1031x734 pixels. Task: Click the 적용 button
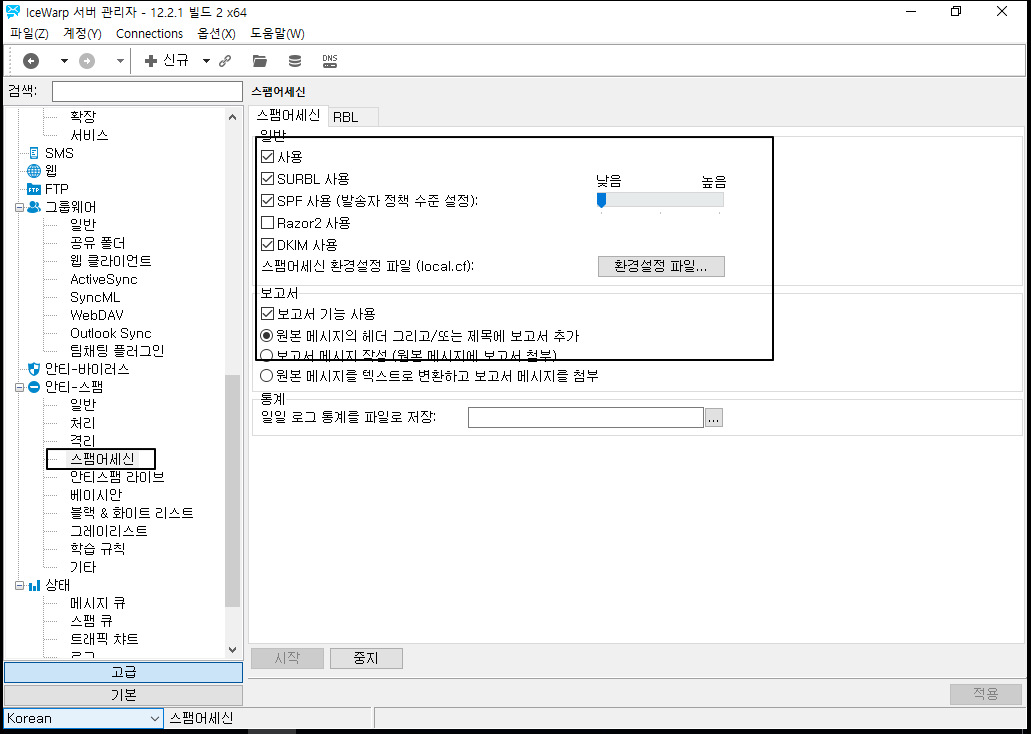click(986, 694)
